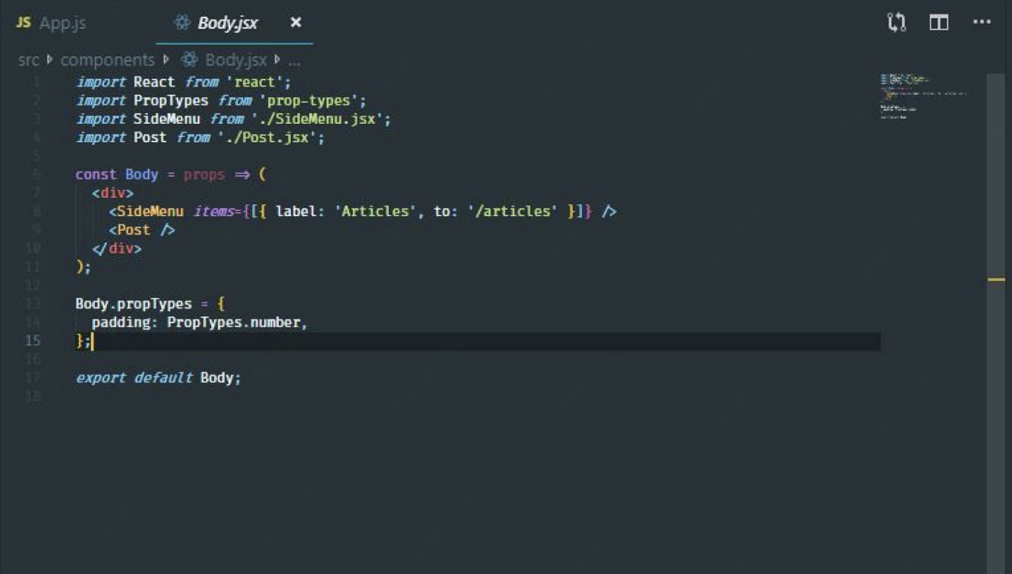Viewport: 1012px width, 574px height.
Task: Split the editor to the right
Action: (x=938, y=23)
